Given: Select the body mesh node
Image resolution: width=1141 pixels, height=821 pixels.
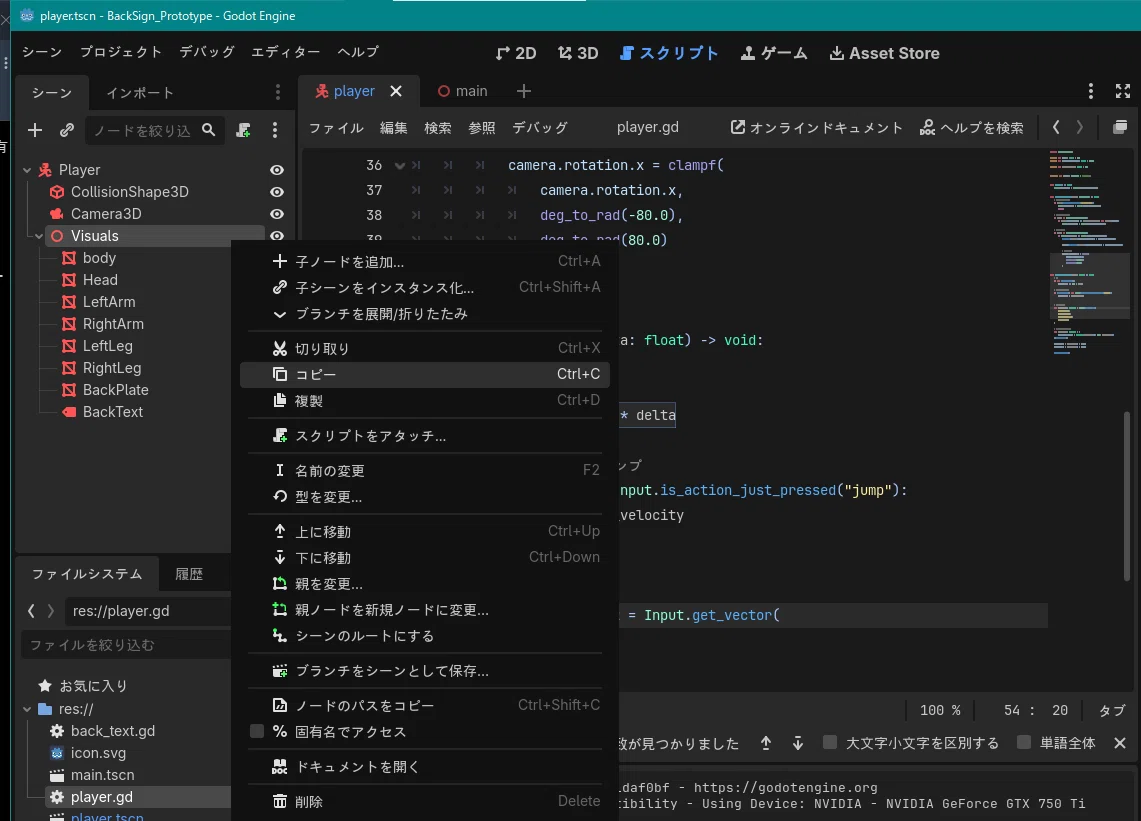Looking at the screenshot, I should (x=99, y=258).
